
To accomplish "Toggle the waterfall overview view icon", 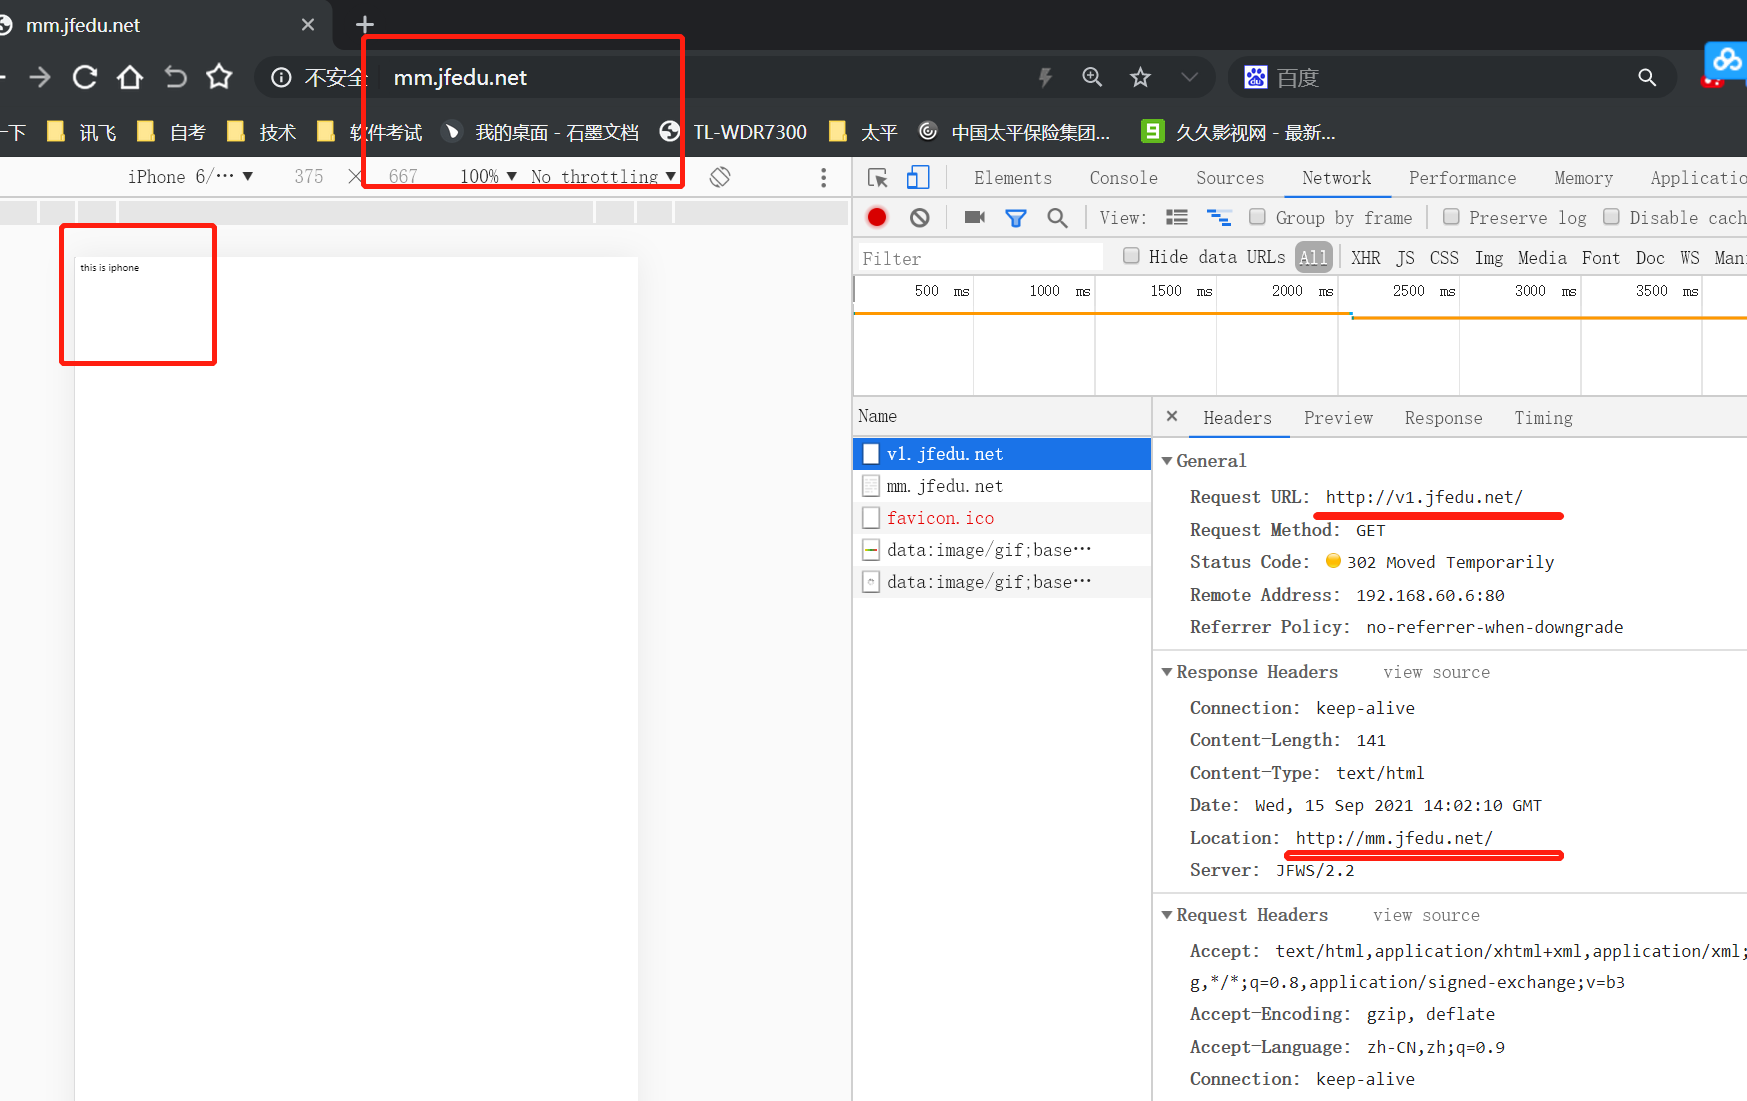I will pos(1219,217).
